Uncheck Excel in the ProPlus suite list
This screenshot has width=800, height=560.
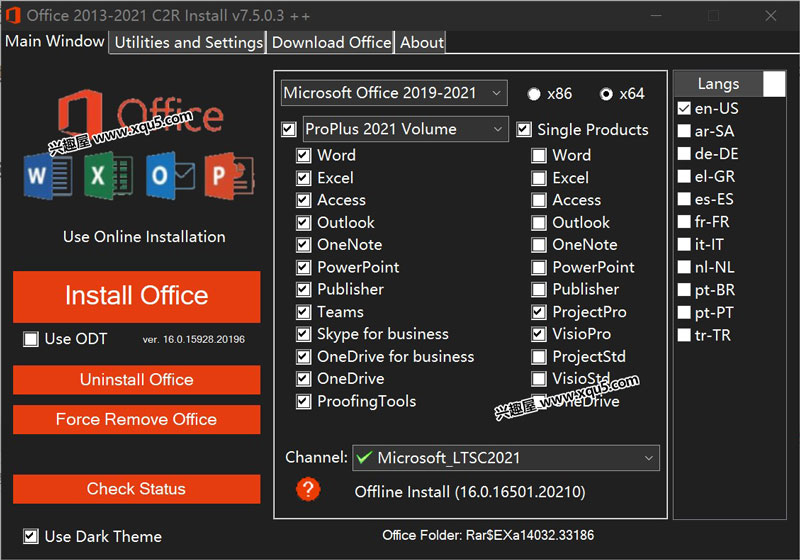pos(304,177)
